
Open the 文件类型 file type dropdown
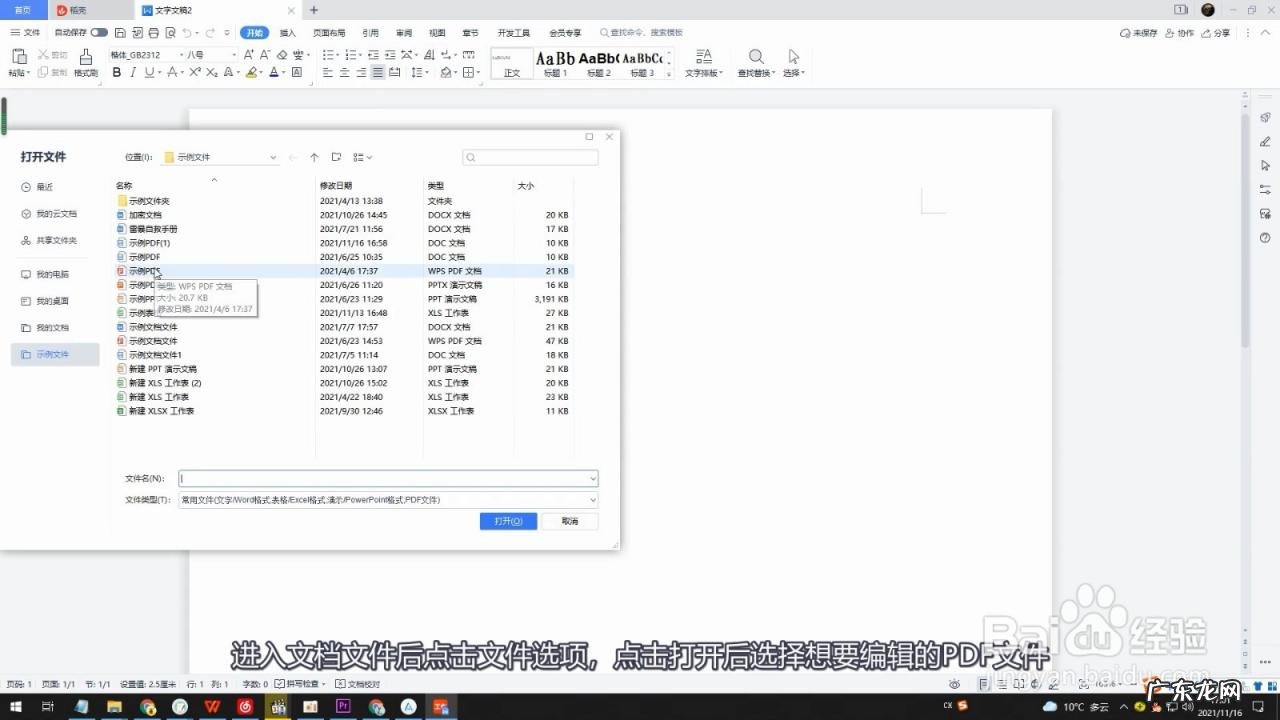point(593,500)
